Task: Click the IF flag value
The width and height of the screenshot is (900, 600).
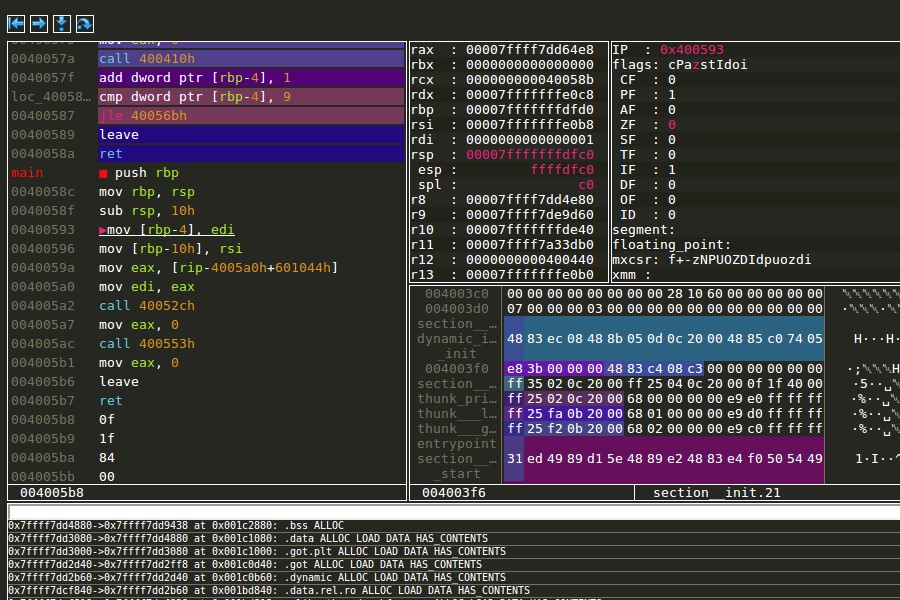Action: (x=672, y=169)
